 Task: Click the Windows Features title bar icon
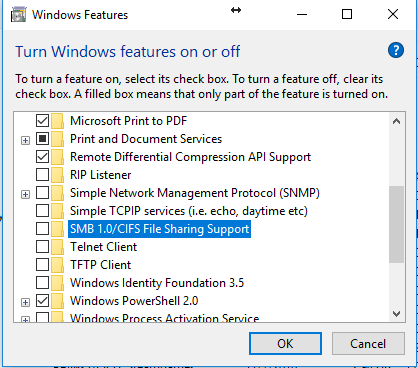coord(19,15)
